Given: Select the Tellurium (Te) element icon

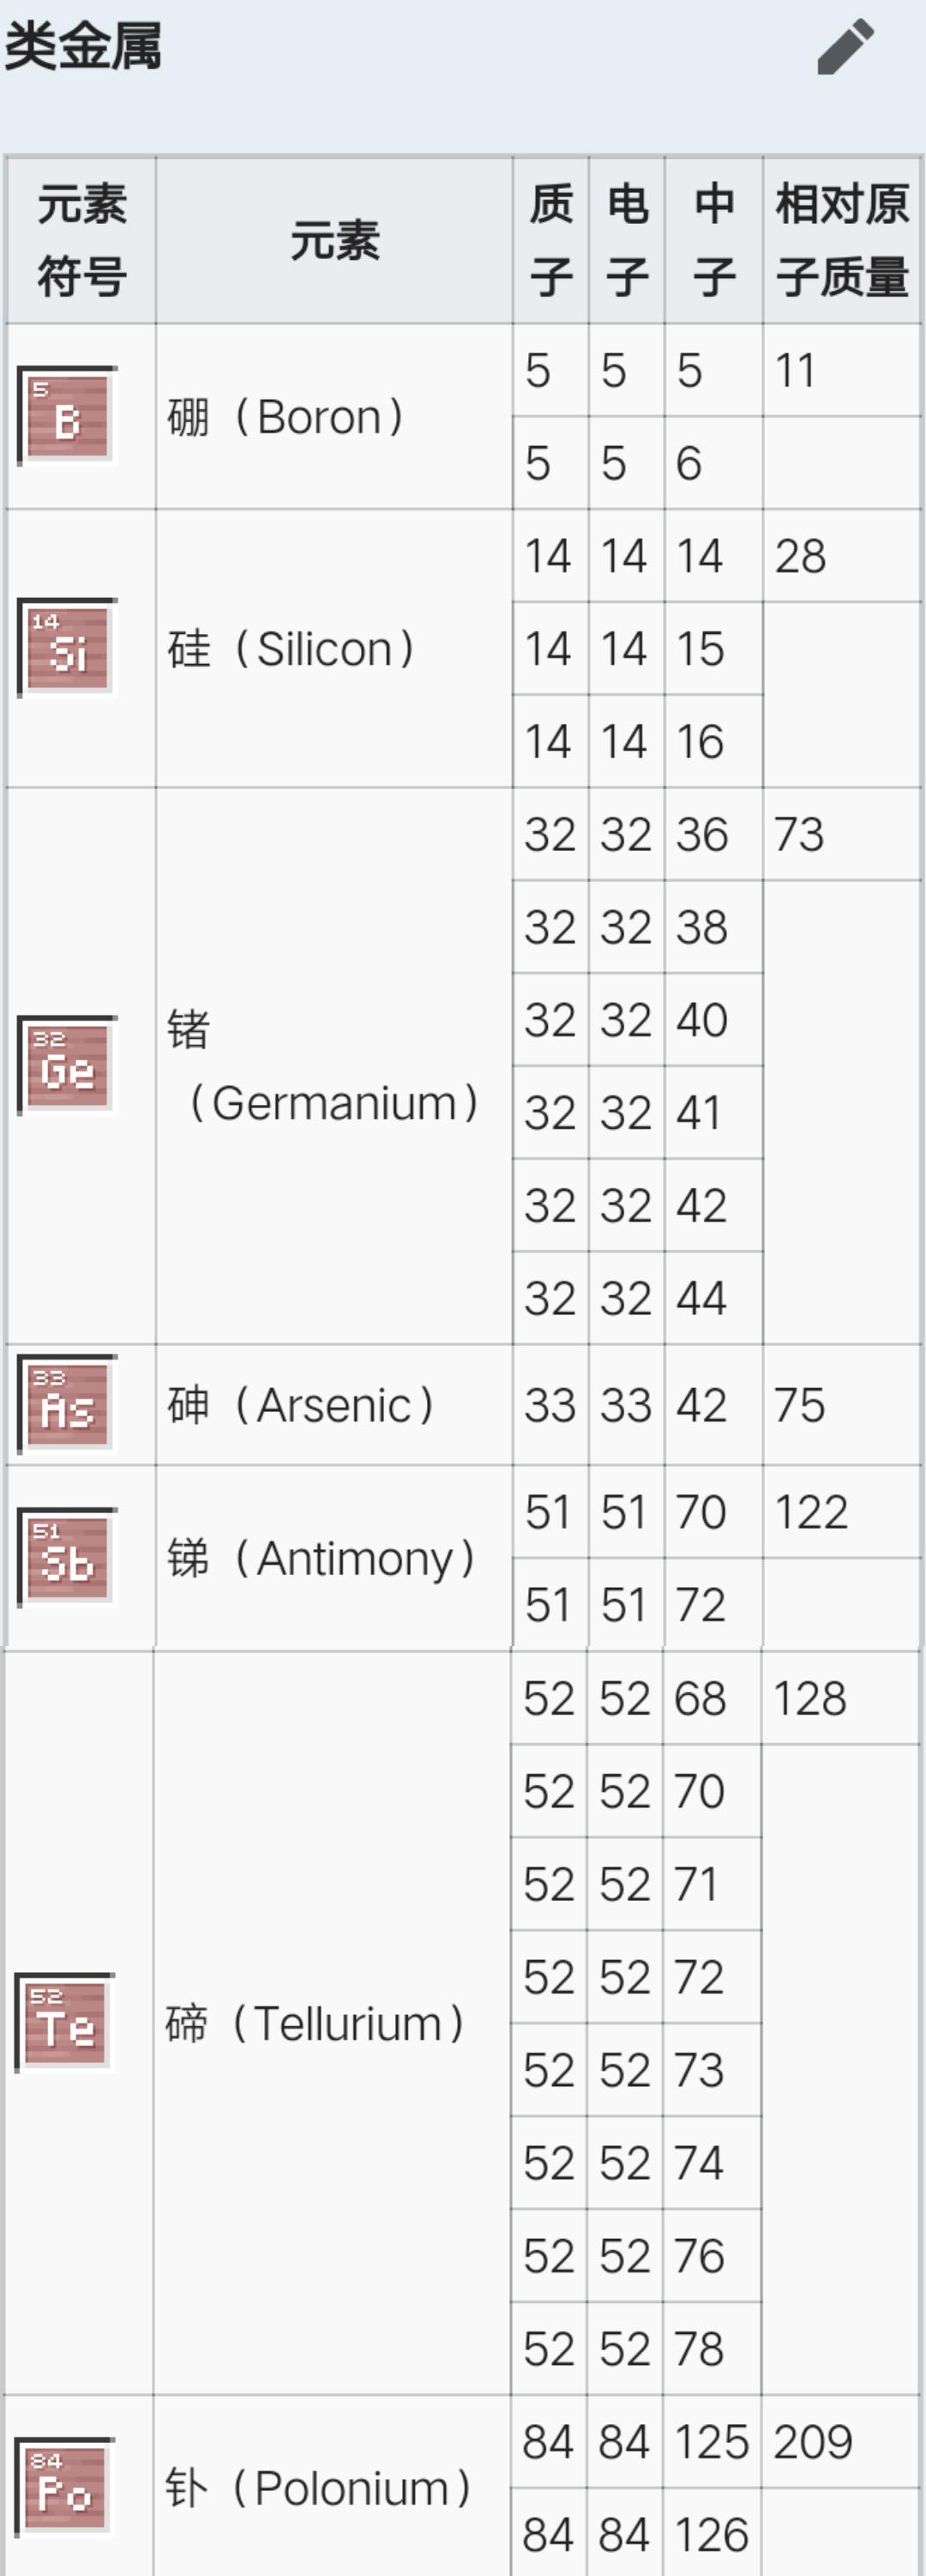Looking at the screenshot, I should click(x=65, y=2022).
